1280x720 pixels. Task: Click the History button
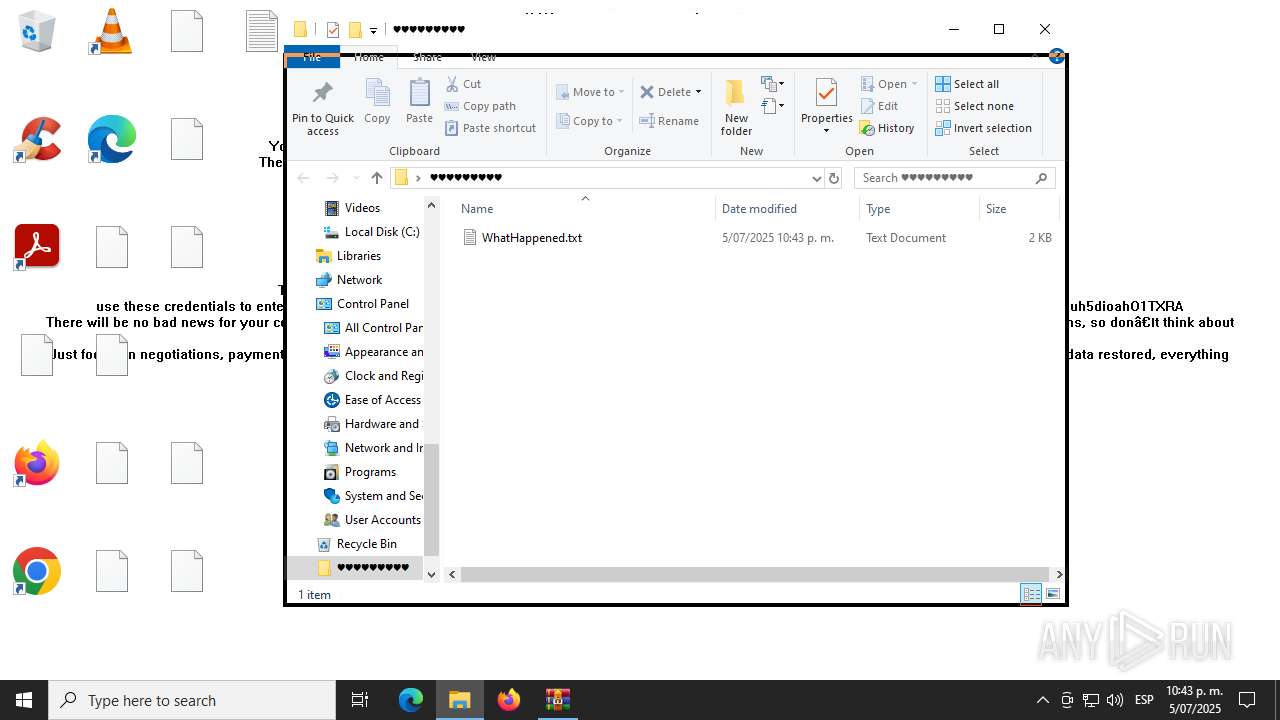click(887, 128)
